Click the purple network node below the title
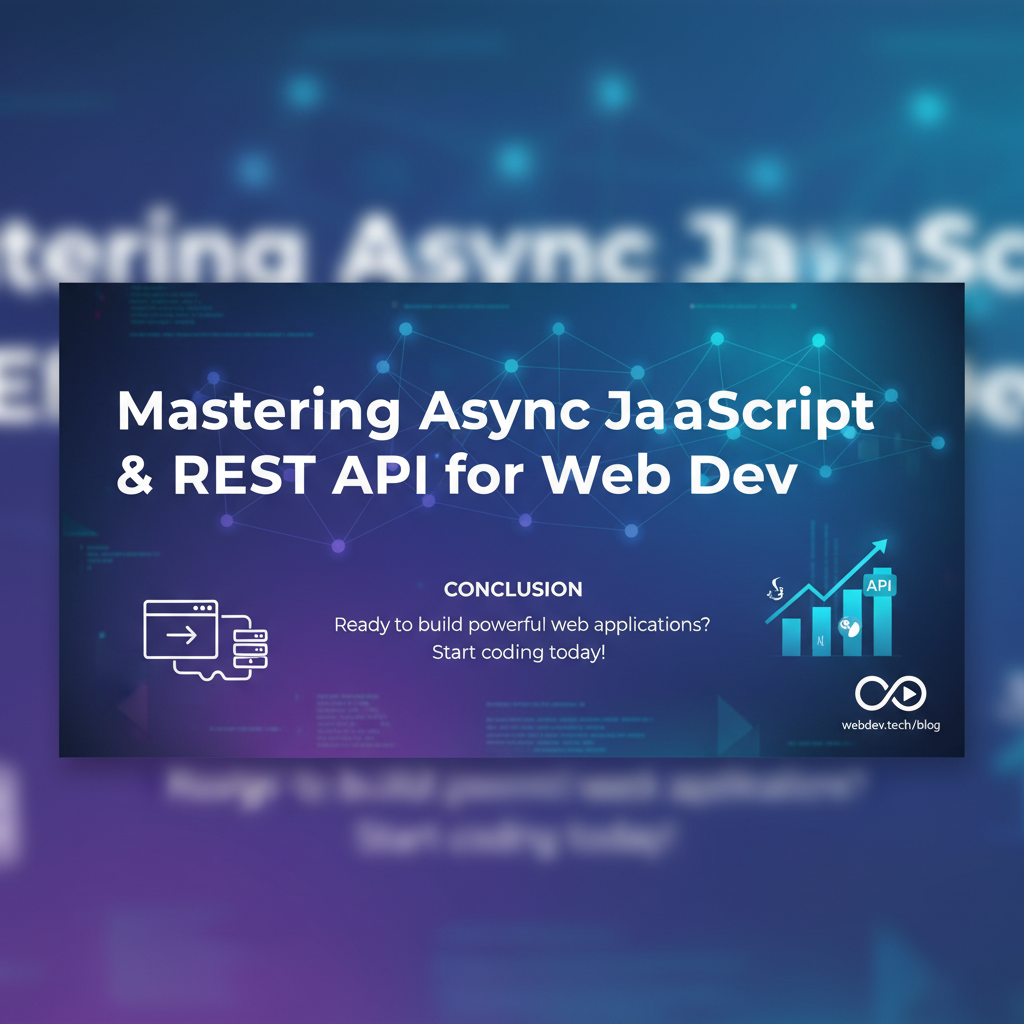Screen dimensions: 1024x1024 (338, 546)
